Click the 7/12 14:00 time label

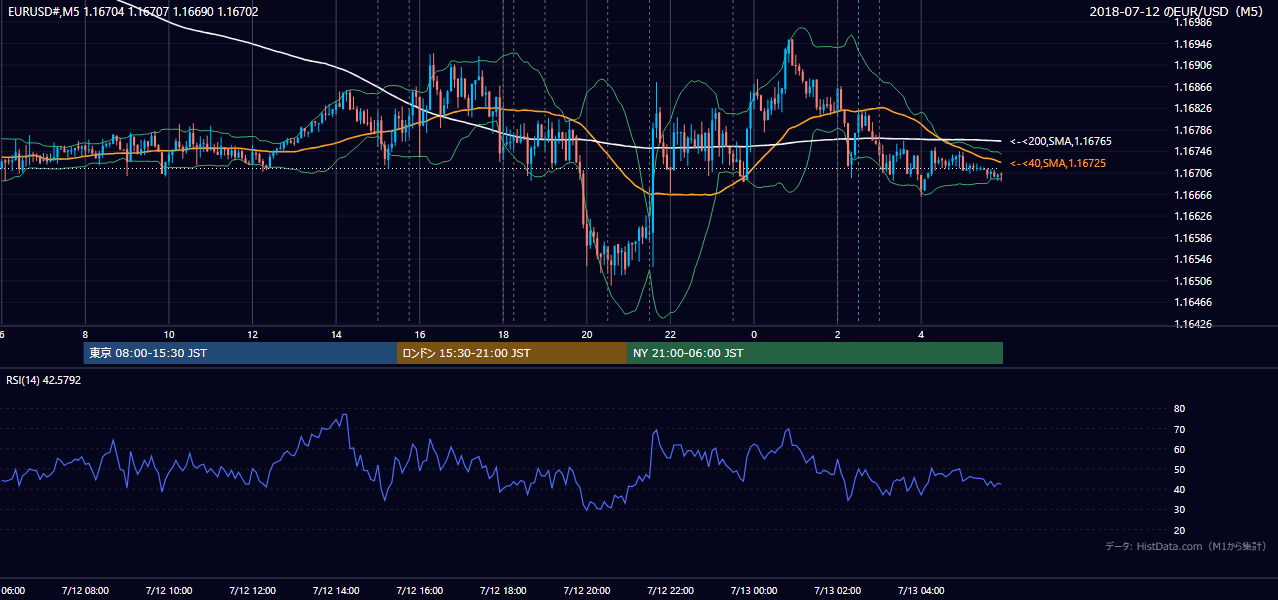(336, 590)
